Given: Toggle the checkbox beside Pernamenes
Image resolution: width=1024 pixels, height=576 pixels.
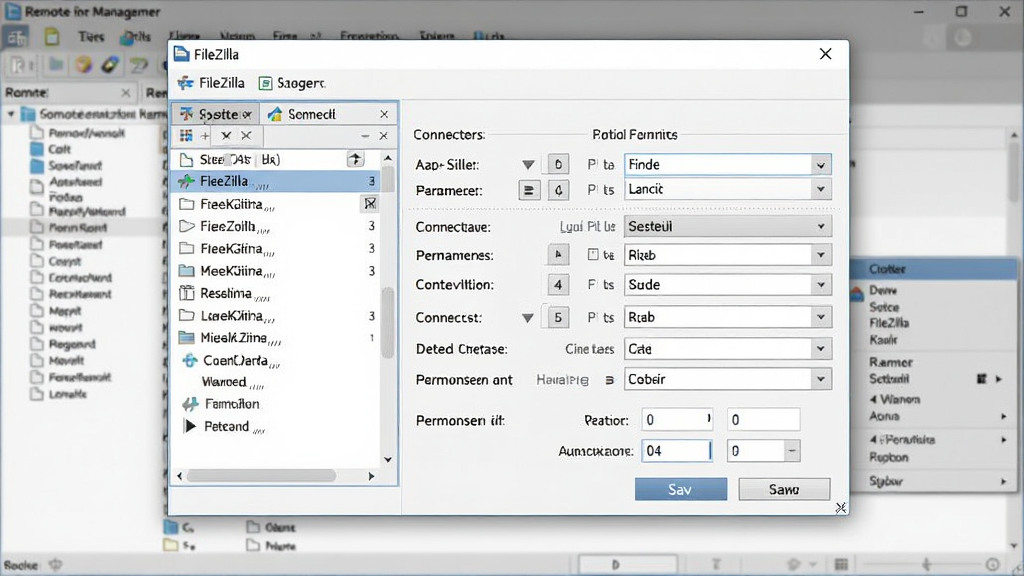Looking at the screenshot, I should click(x=592, y=255).
